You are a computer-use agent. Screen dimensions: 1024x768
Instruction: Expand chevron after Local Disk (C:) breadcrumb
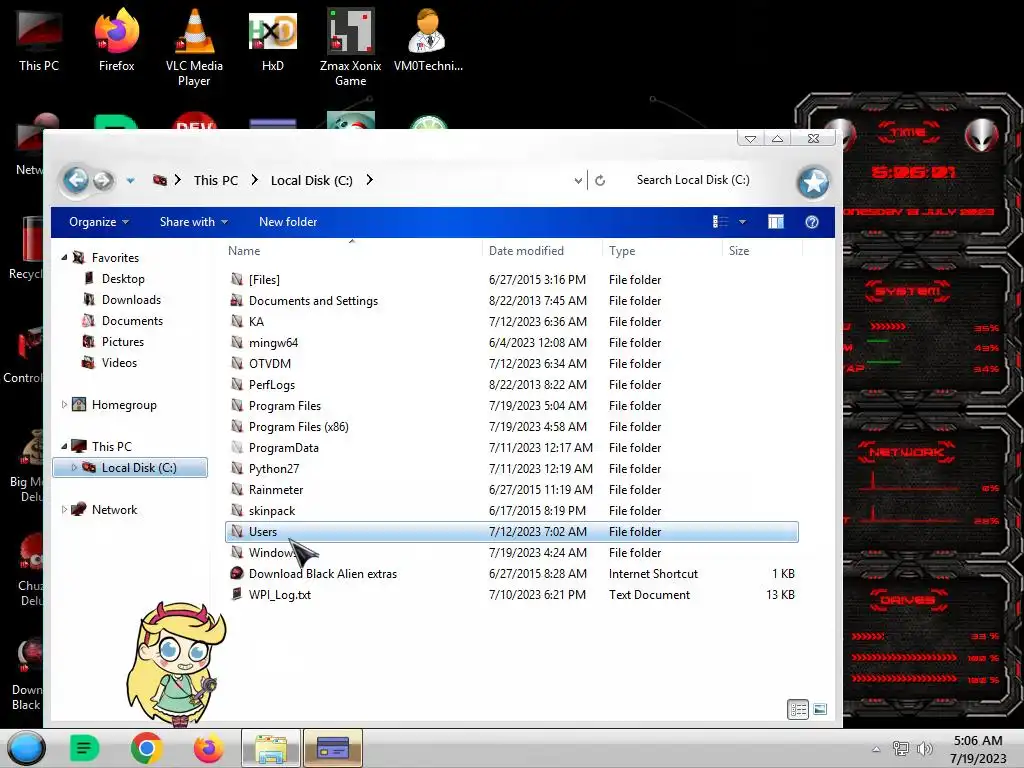[x=370, y=180]
